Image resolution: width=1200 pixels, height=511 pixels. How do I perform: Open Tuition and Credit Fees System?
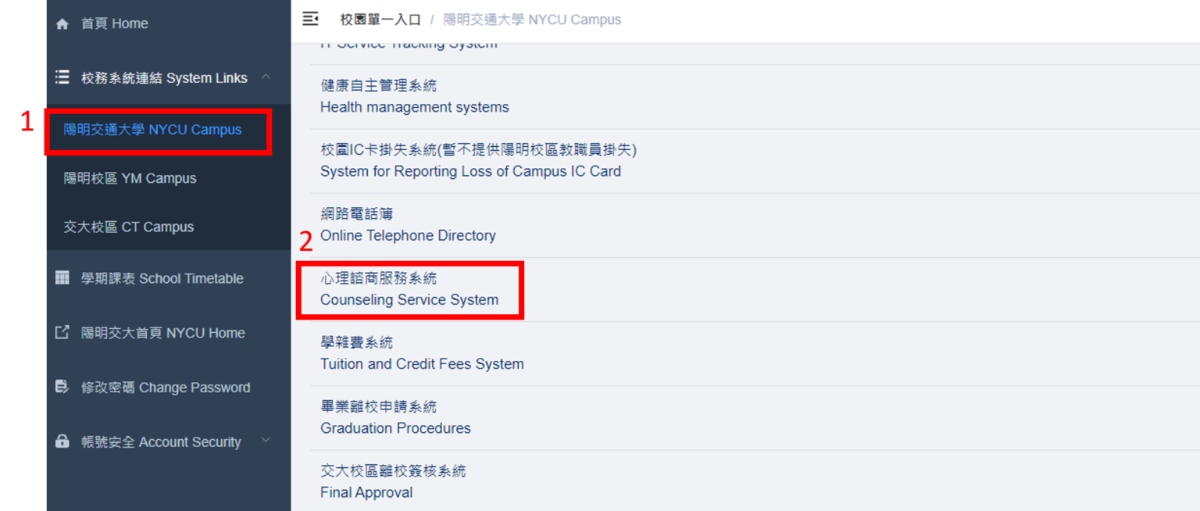pyautogui.click(x=422, y=364)
